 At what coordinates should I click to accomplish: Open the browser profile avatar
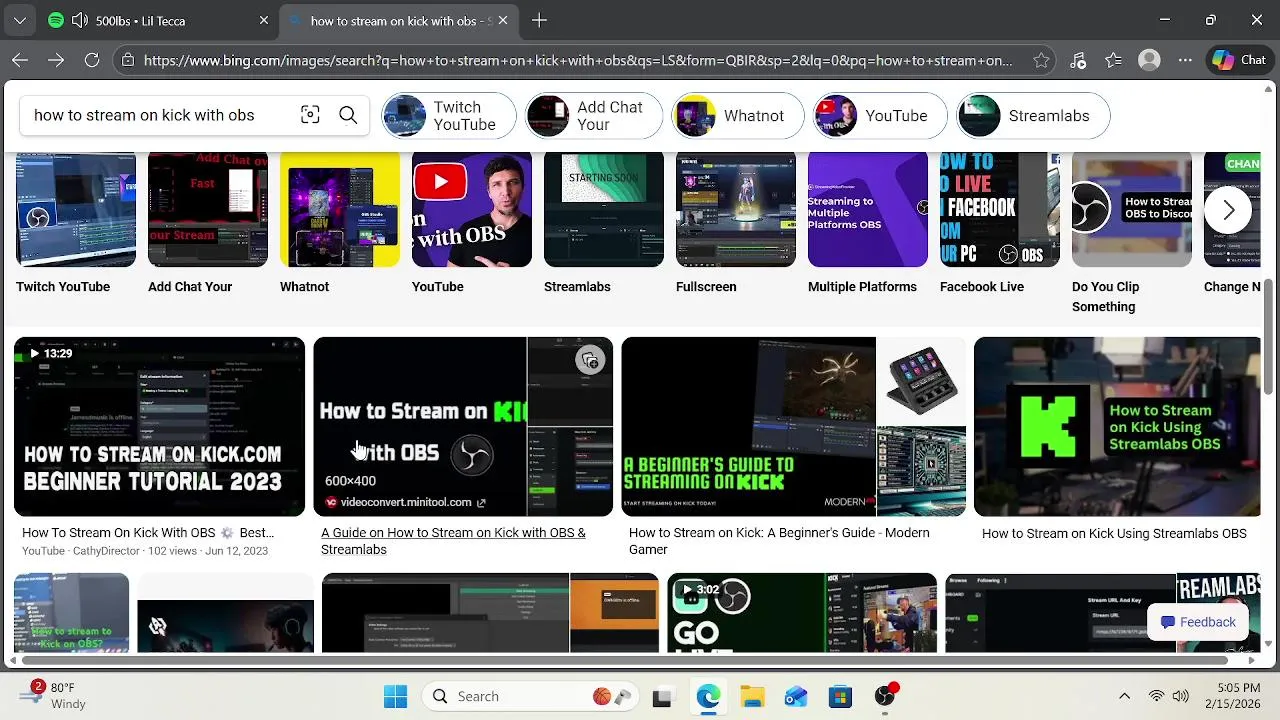[x=1150, y=60]
